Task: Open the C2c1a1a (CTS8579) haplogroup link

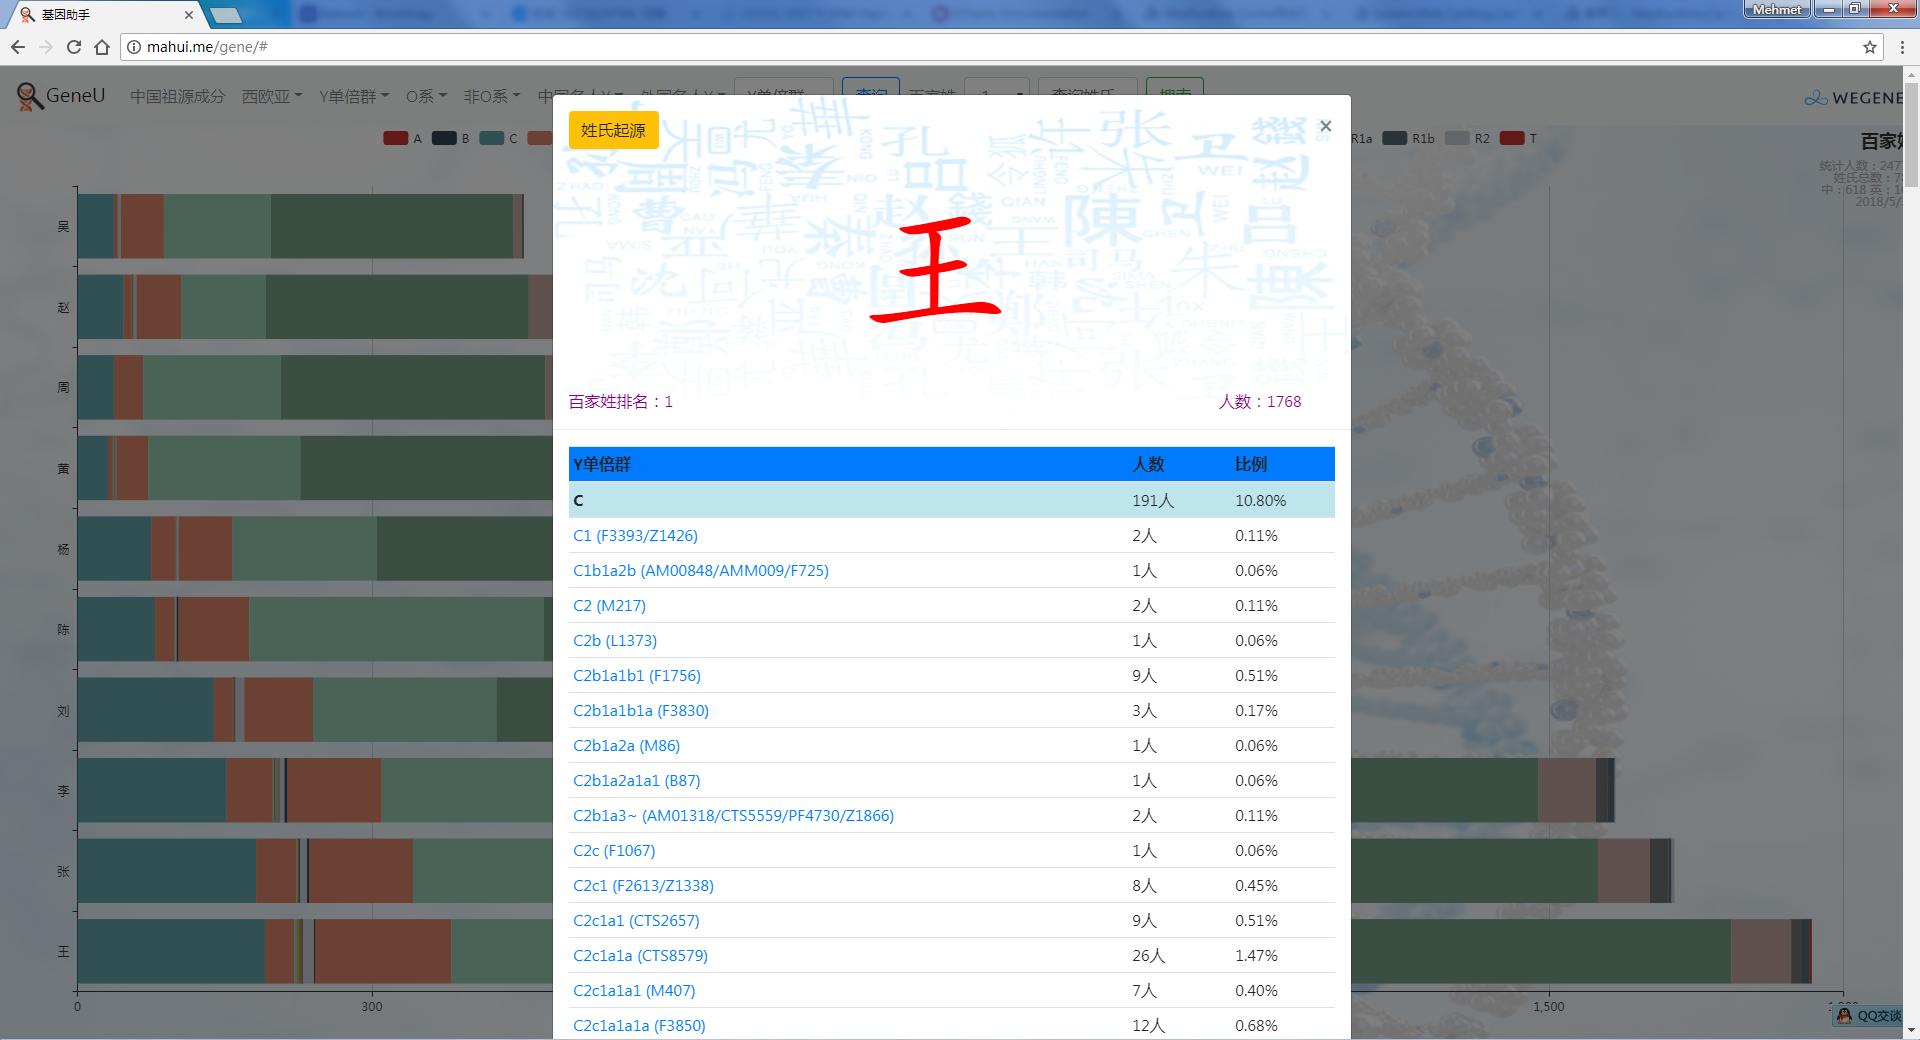Action: [x=640, y=955]
